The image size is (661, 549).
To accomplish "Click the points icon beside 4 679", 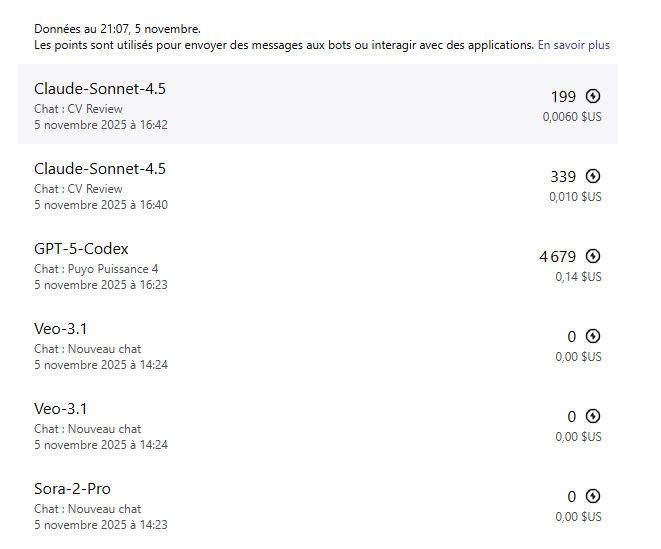I will point(593,257).
